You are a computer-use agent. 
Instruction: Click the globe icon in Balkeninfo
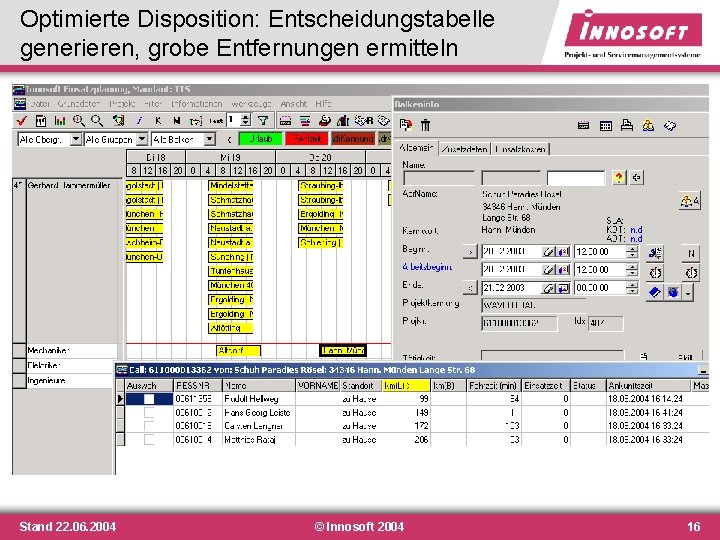(673, 292)
